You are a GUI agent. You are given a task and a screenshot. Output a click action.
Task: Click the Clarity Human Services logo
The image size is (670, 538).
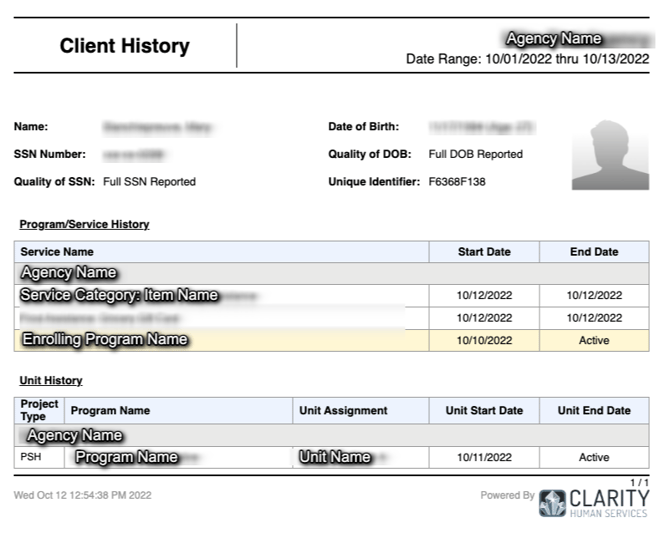point(594,501)
